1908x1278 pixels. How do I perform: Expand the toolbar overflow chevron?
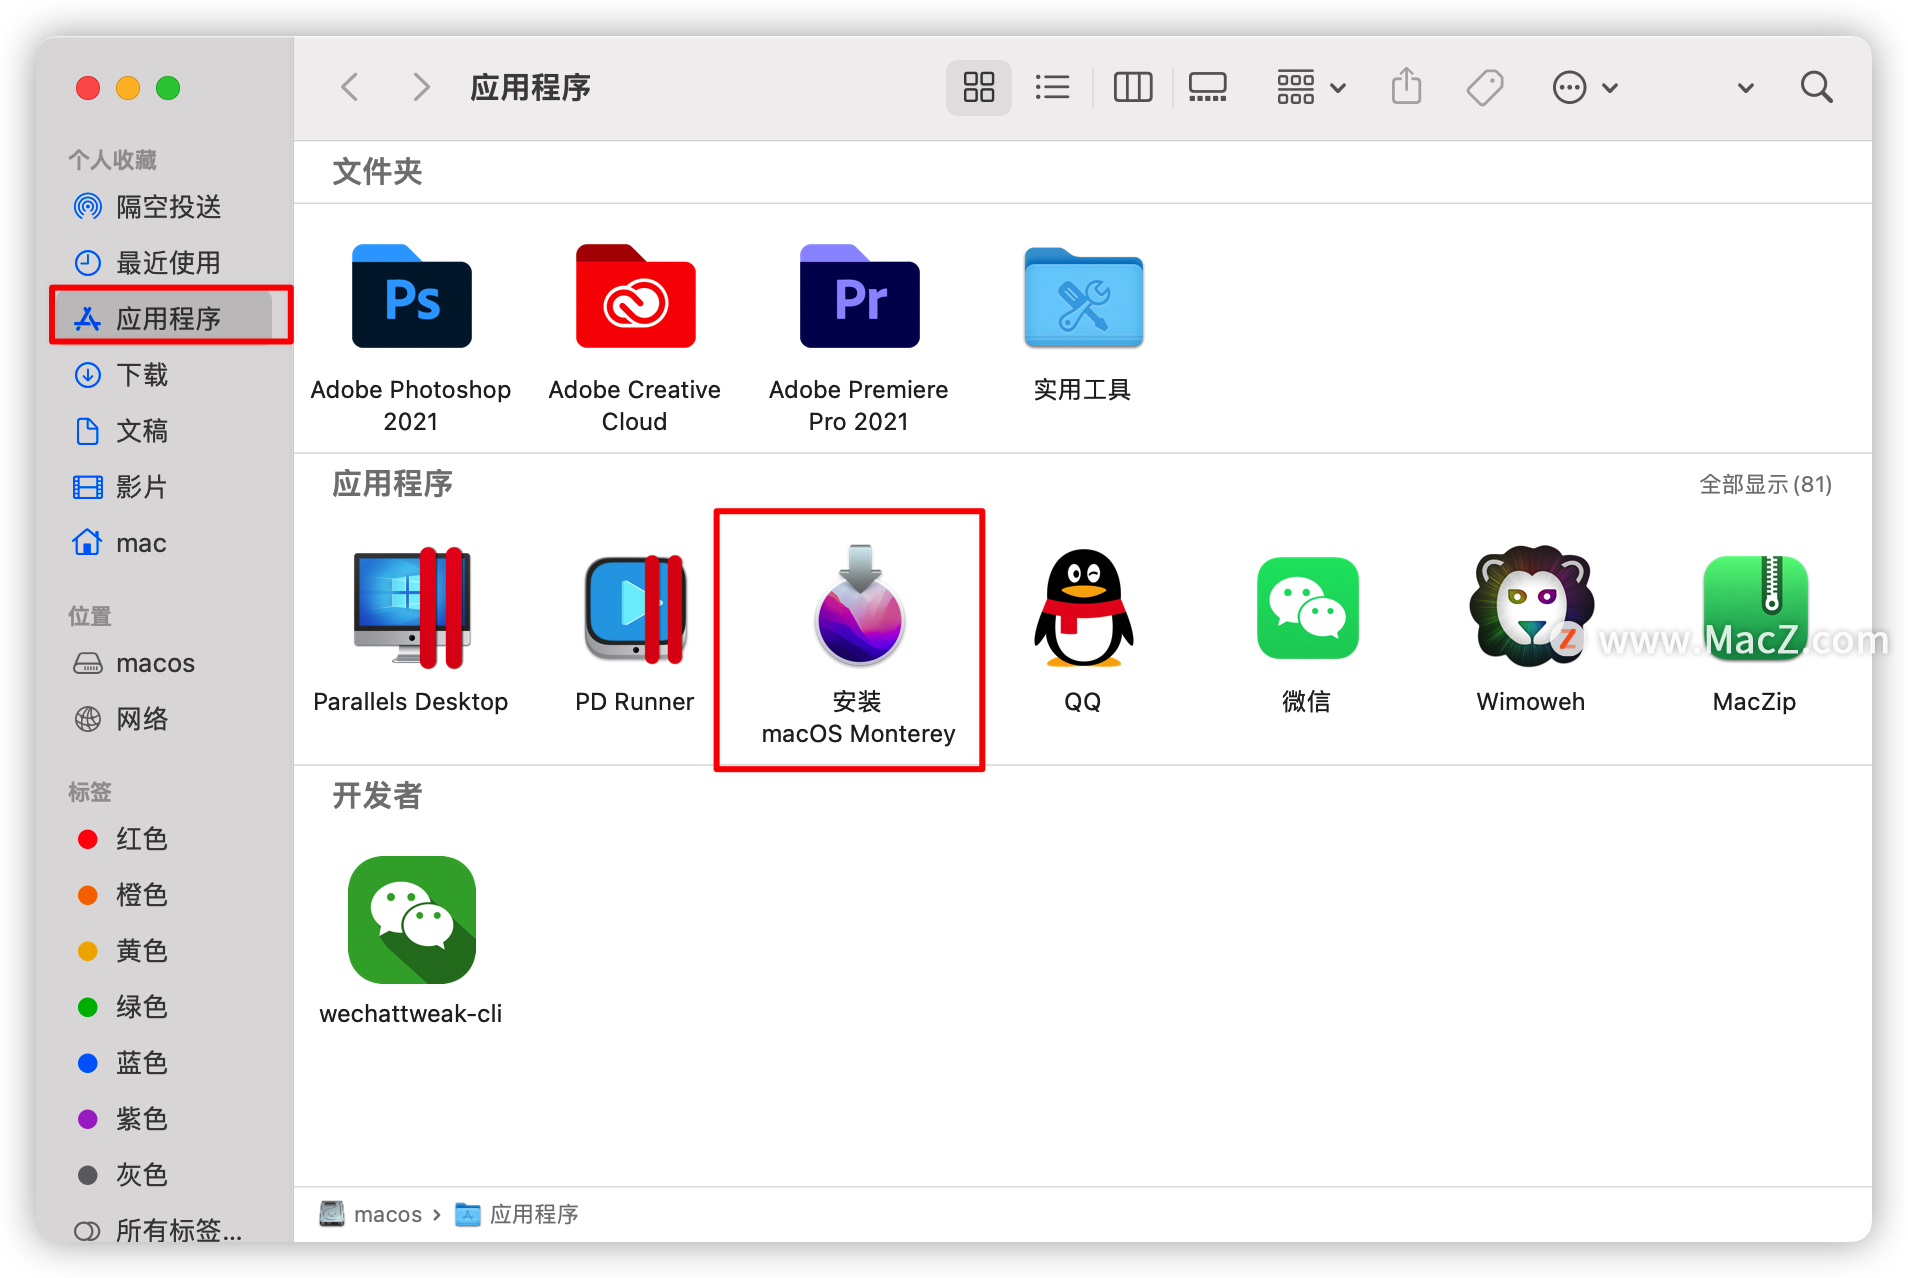click(x=1745, y=88)
